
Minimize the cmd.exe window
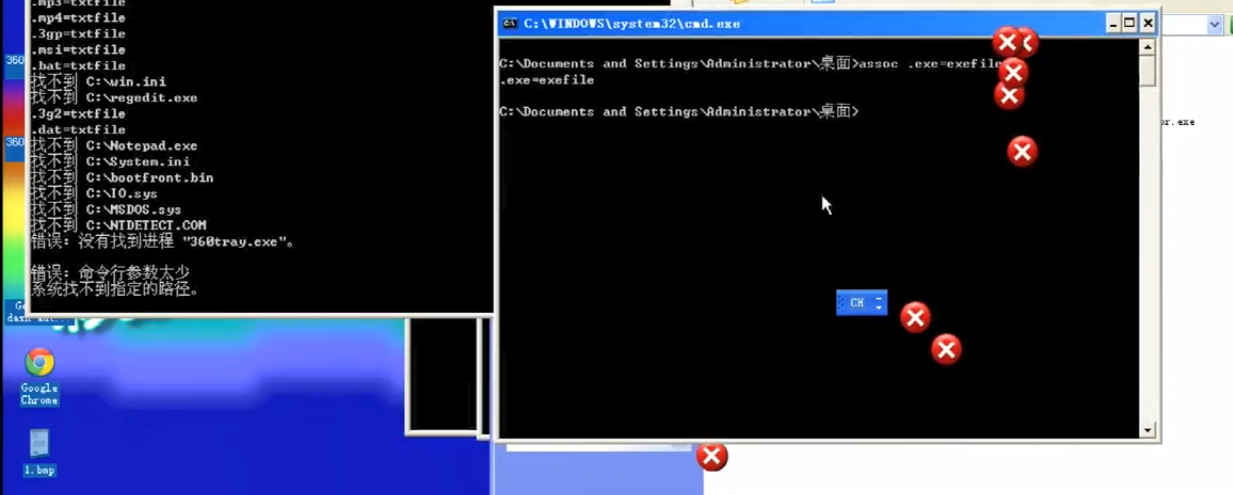(1112, 23)
